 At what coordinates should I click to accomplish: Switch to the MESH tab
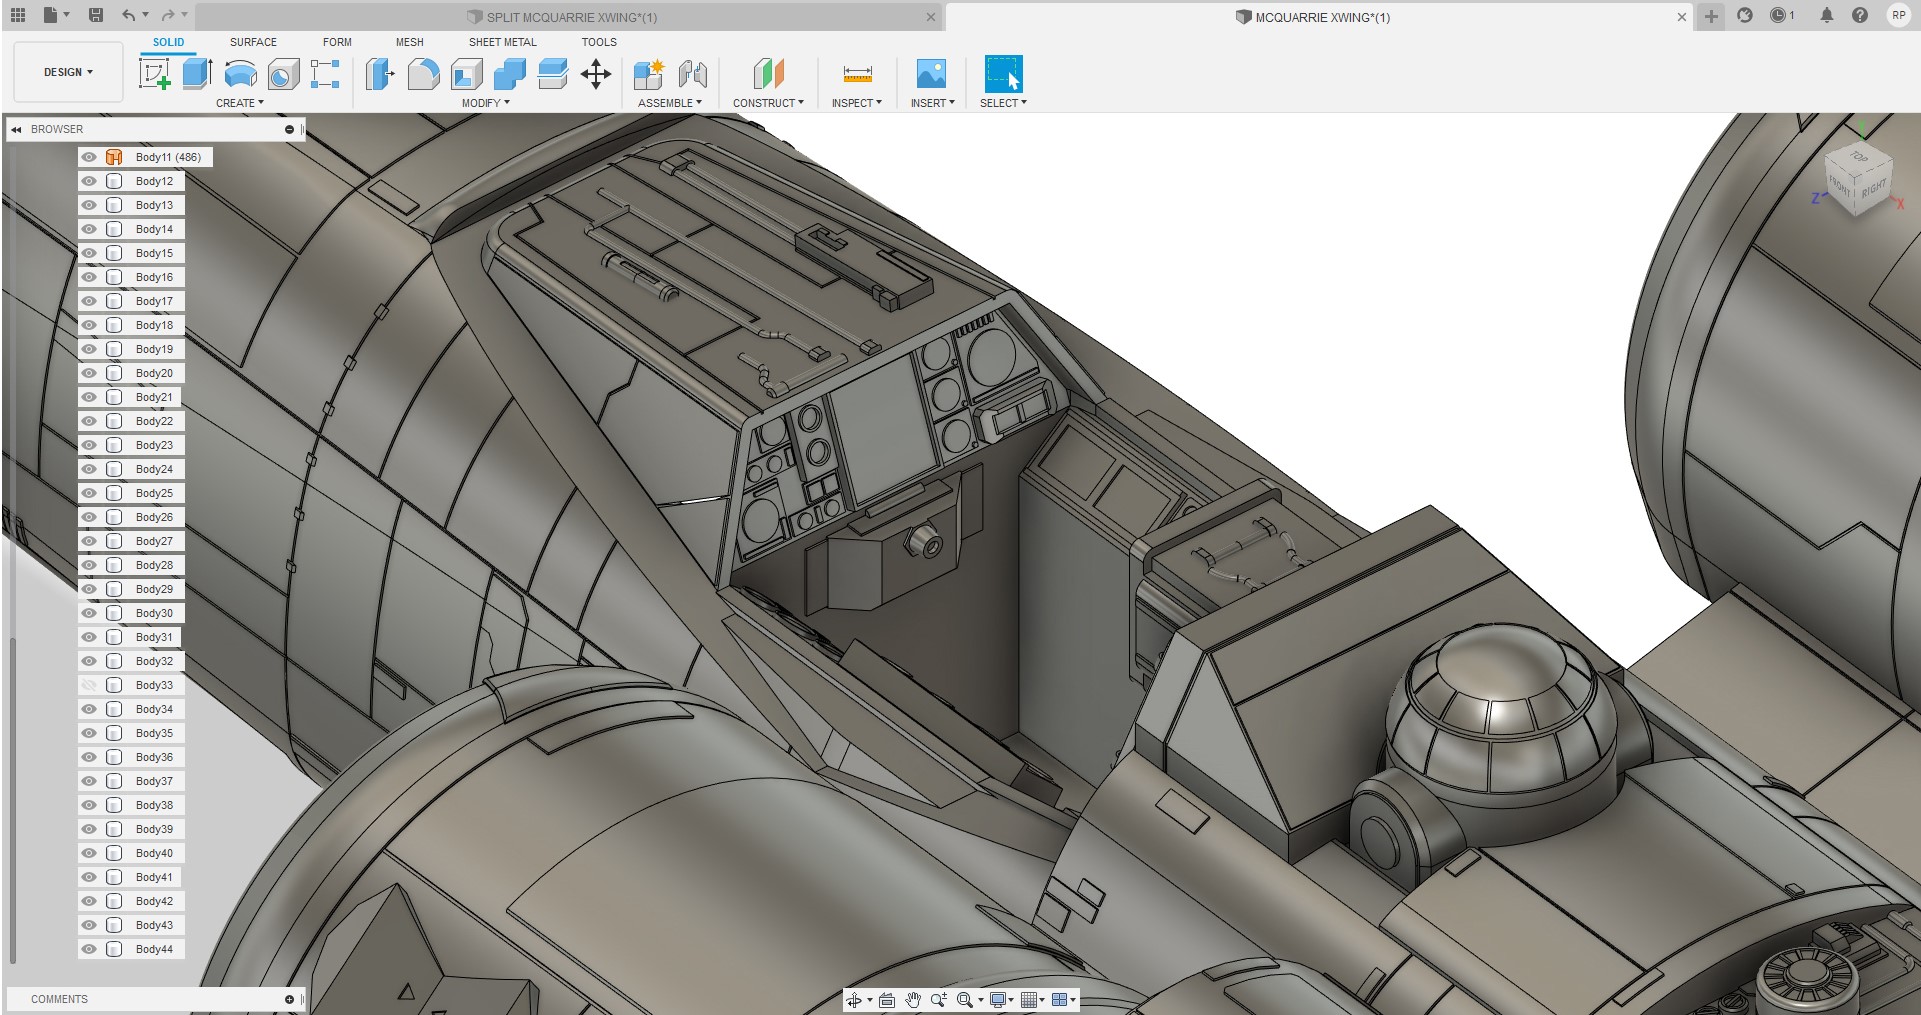[x=409, y=42]
